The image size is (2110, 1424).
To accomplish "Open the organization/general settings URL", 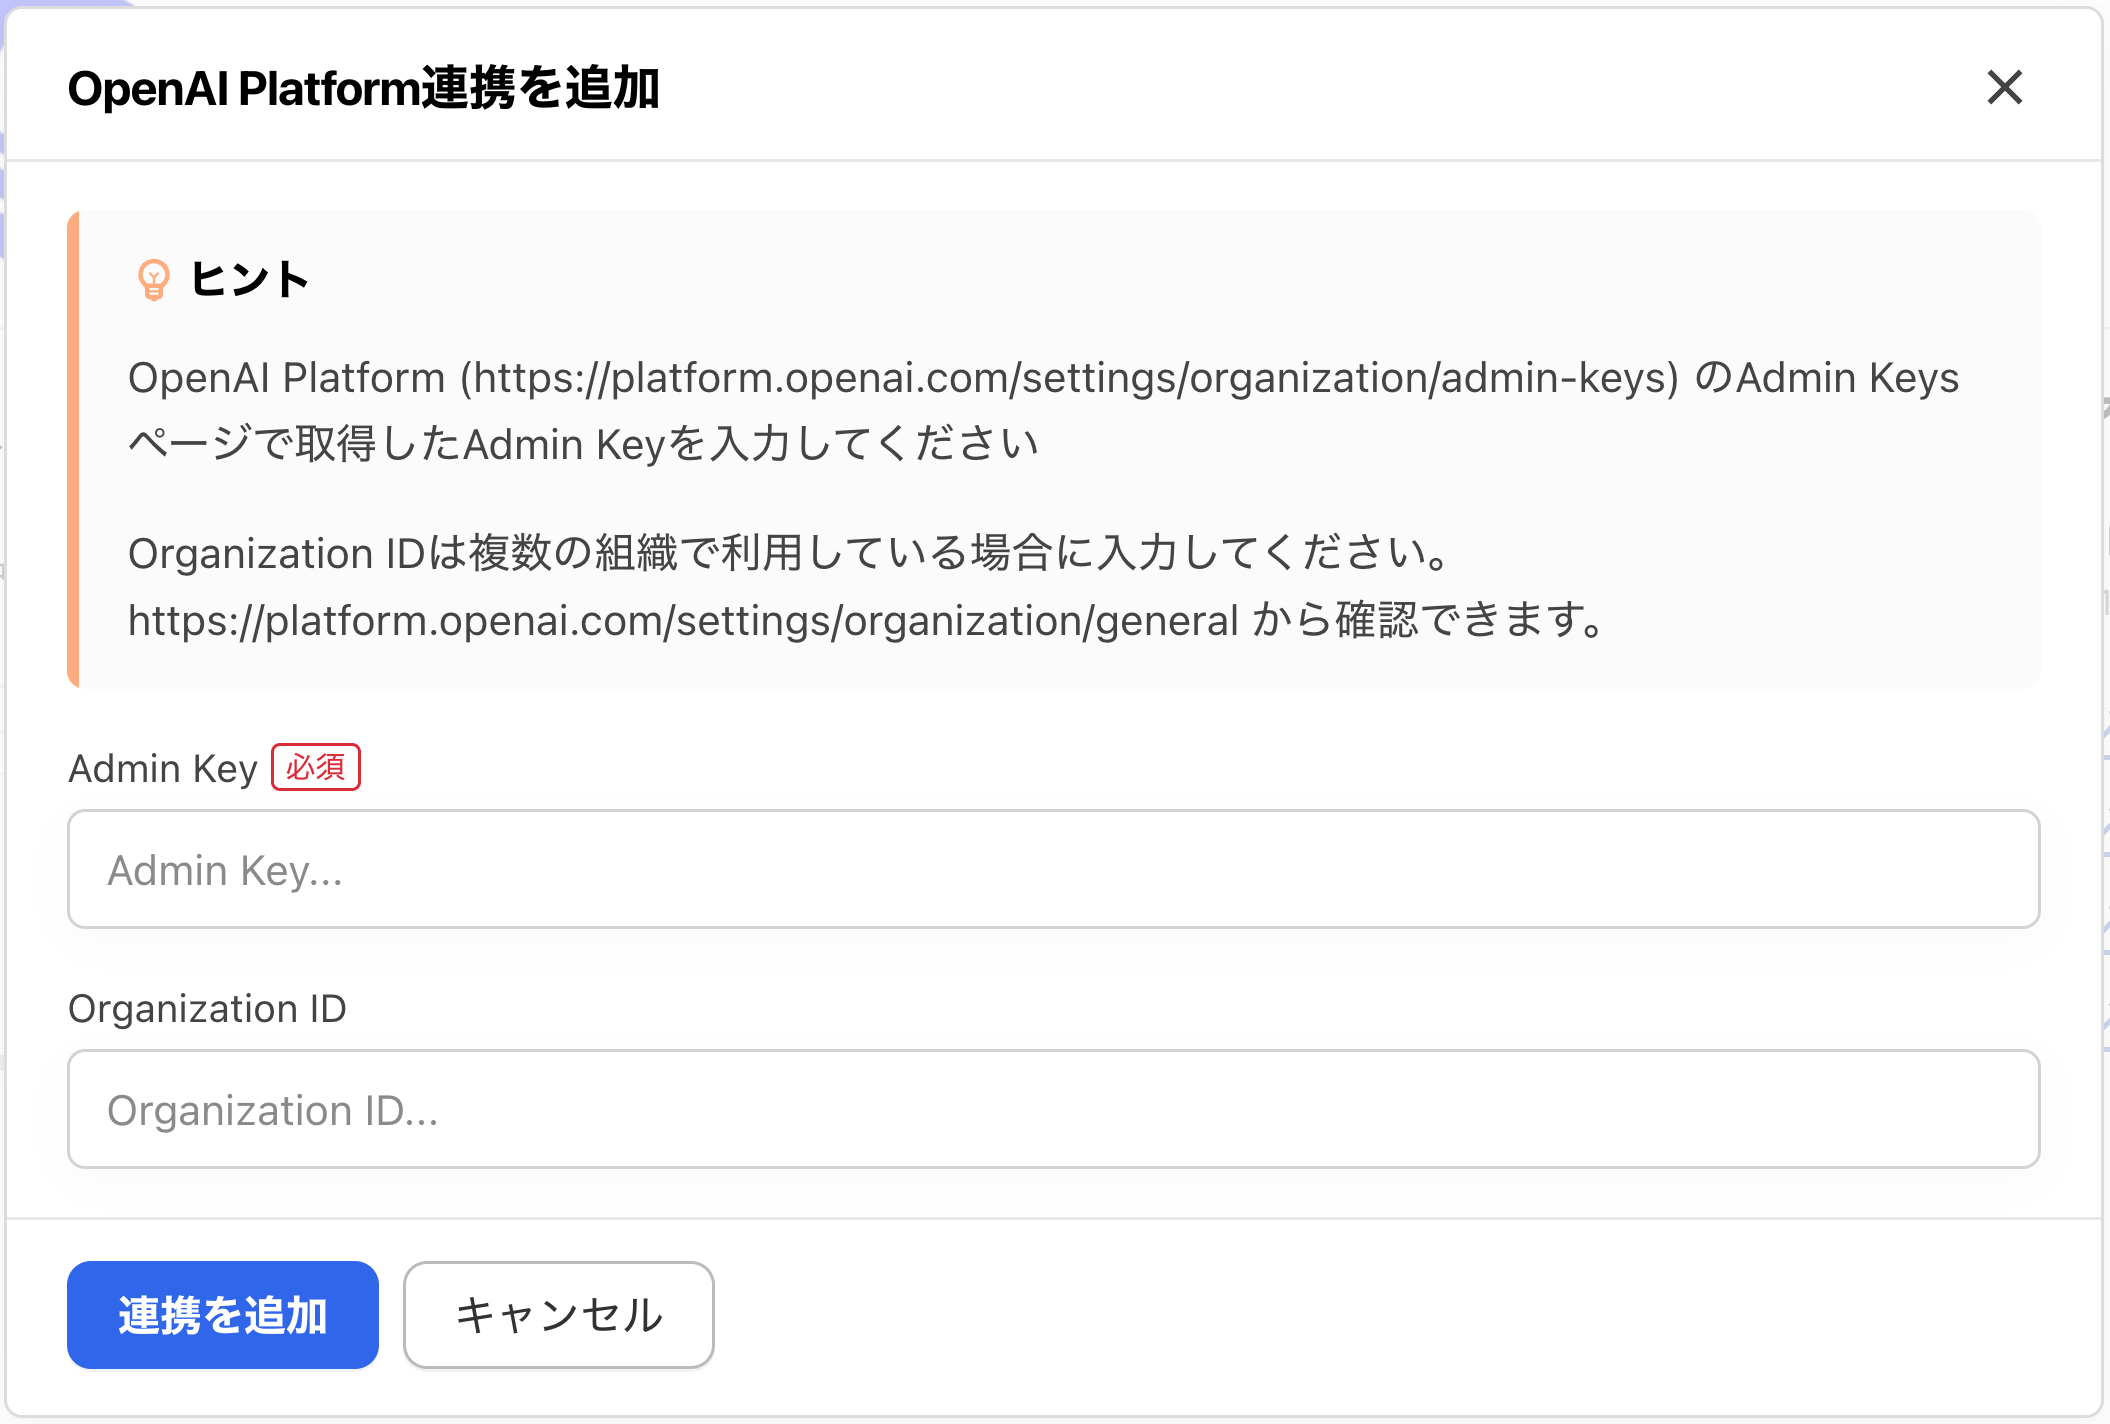I will pos(683,621).
